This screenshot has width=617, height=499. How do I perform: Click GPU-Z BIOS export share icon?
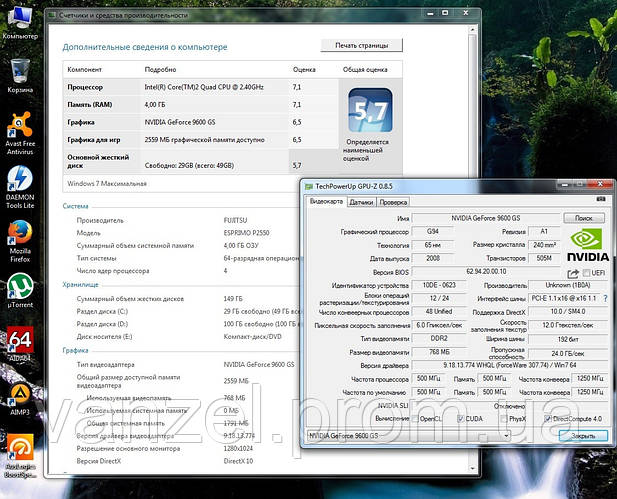tap(573, 273)
